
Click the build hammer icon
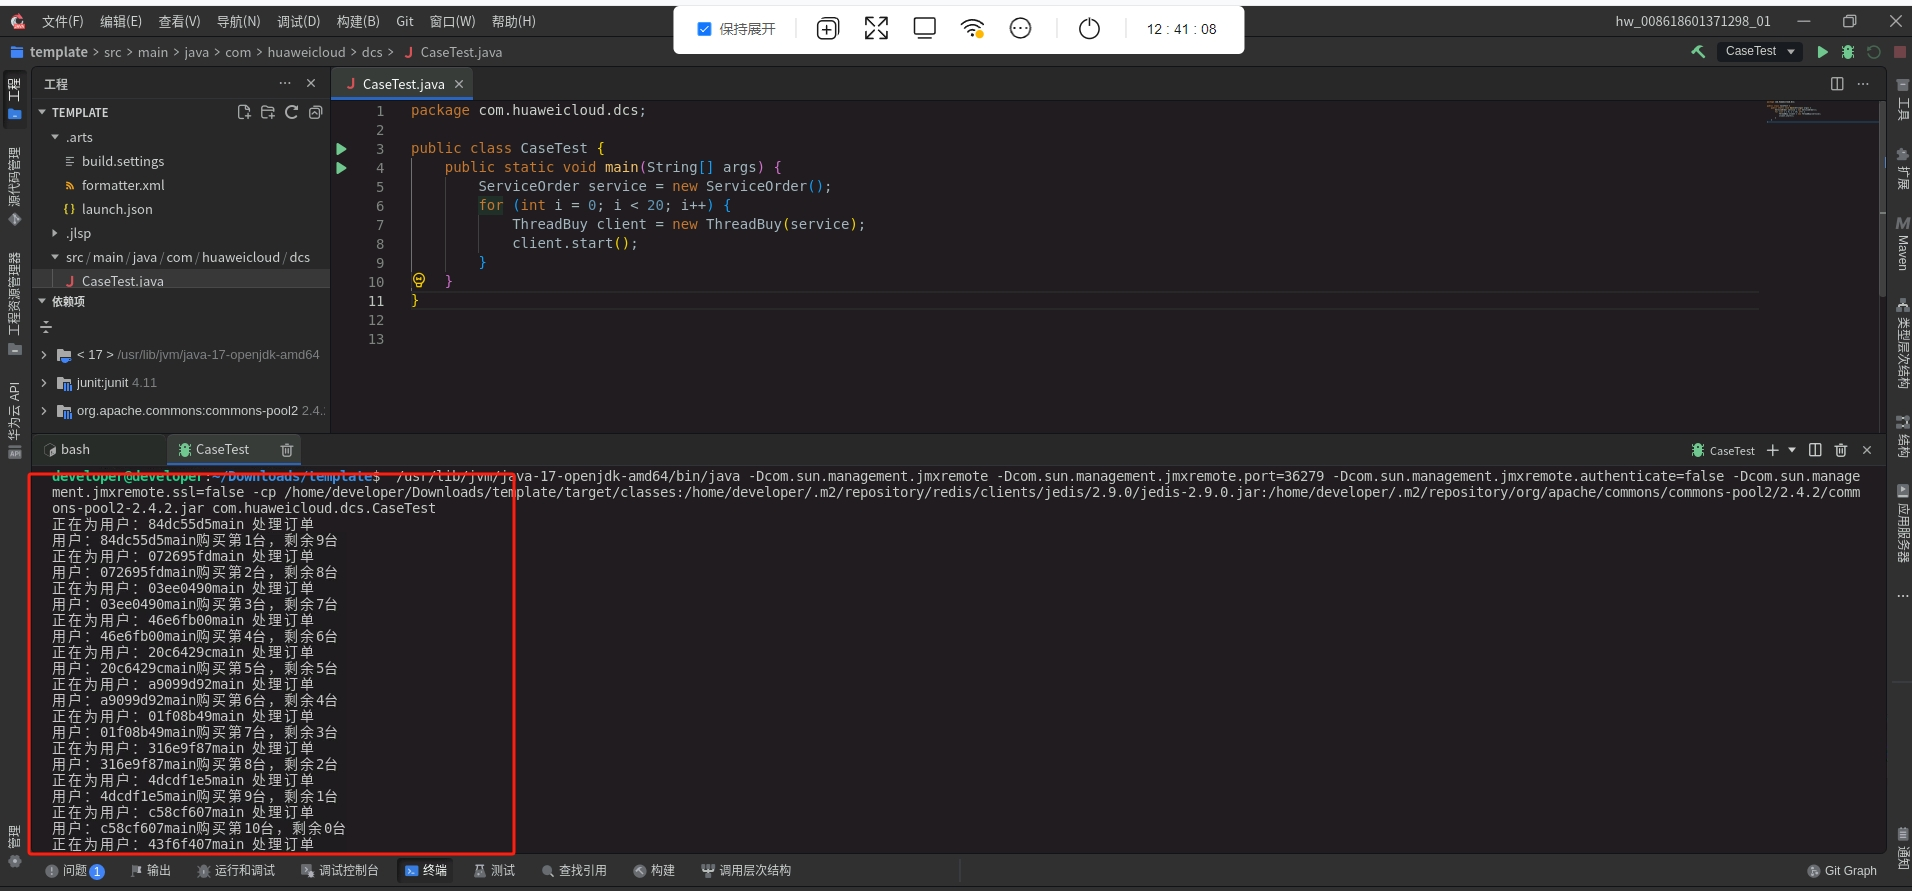point(1698,52)
